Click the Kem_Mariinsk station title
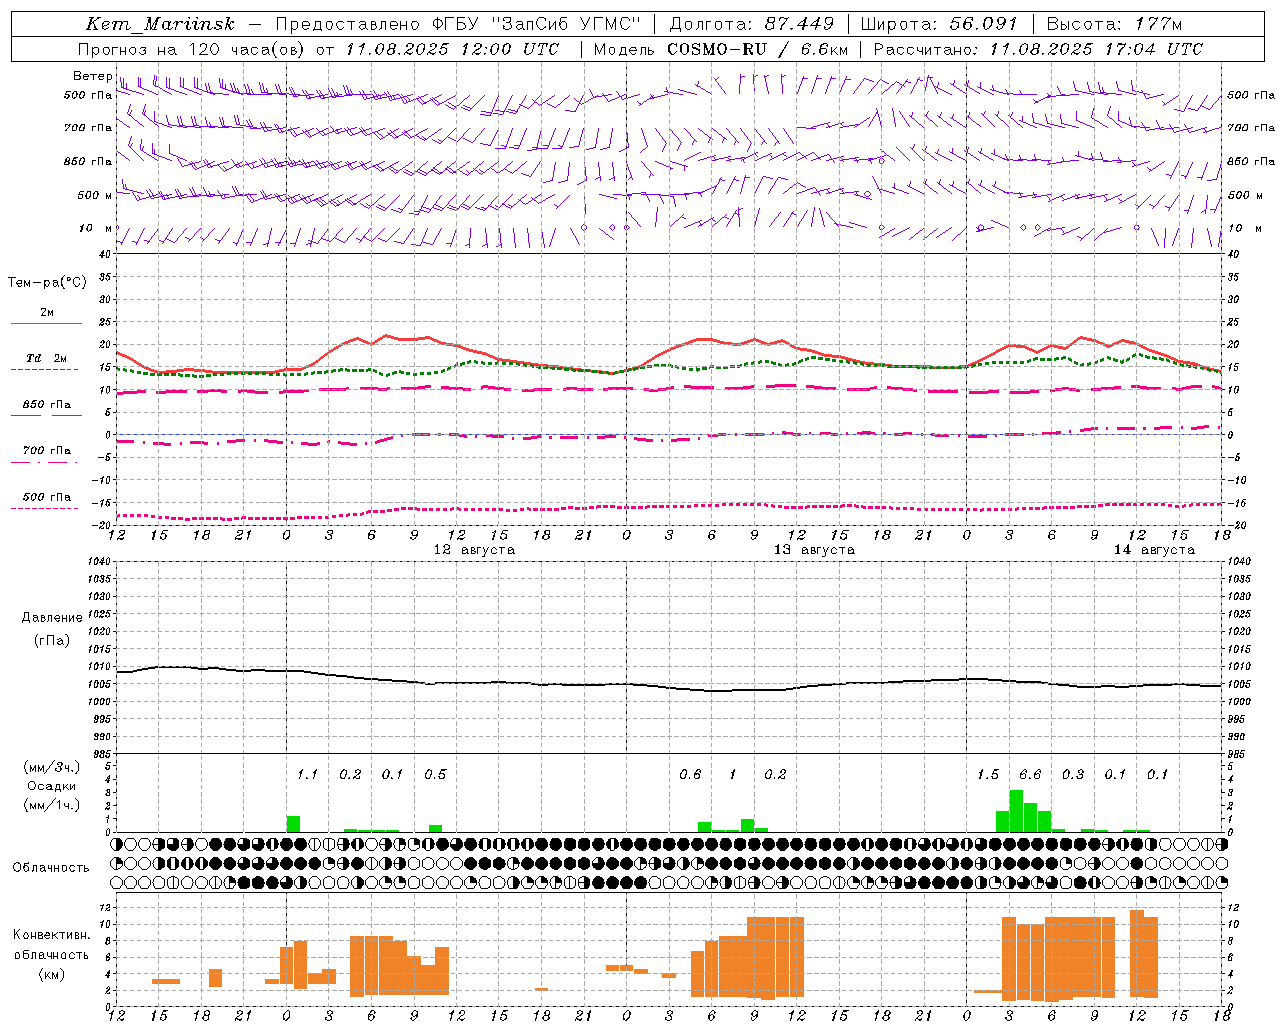 [160, 24]
